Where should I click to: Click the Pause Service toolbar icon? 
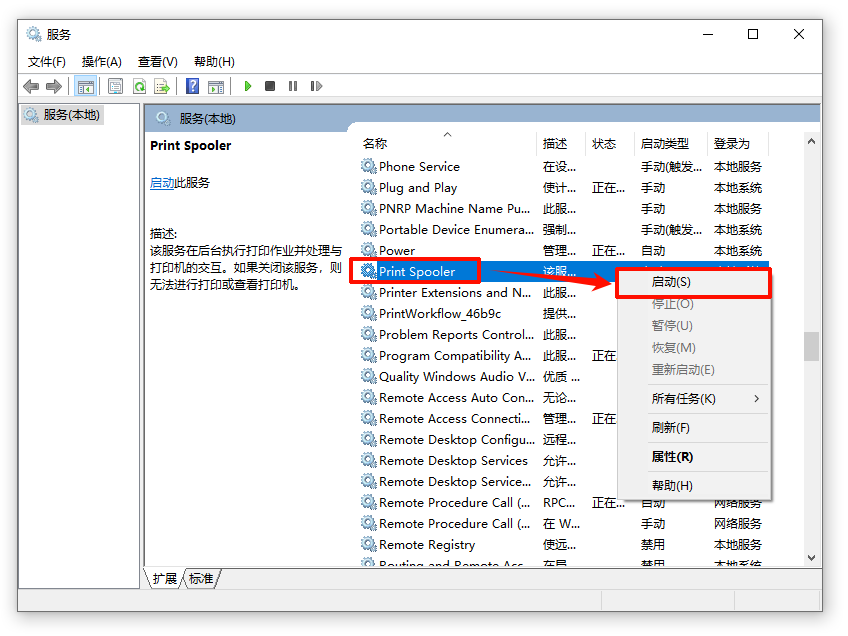[294, 86]
